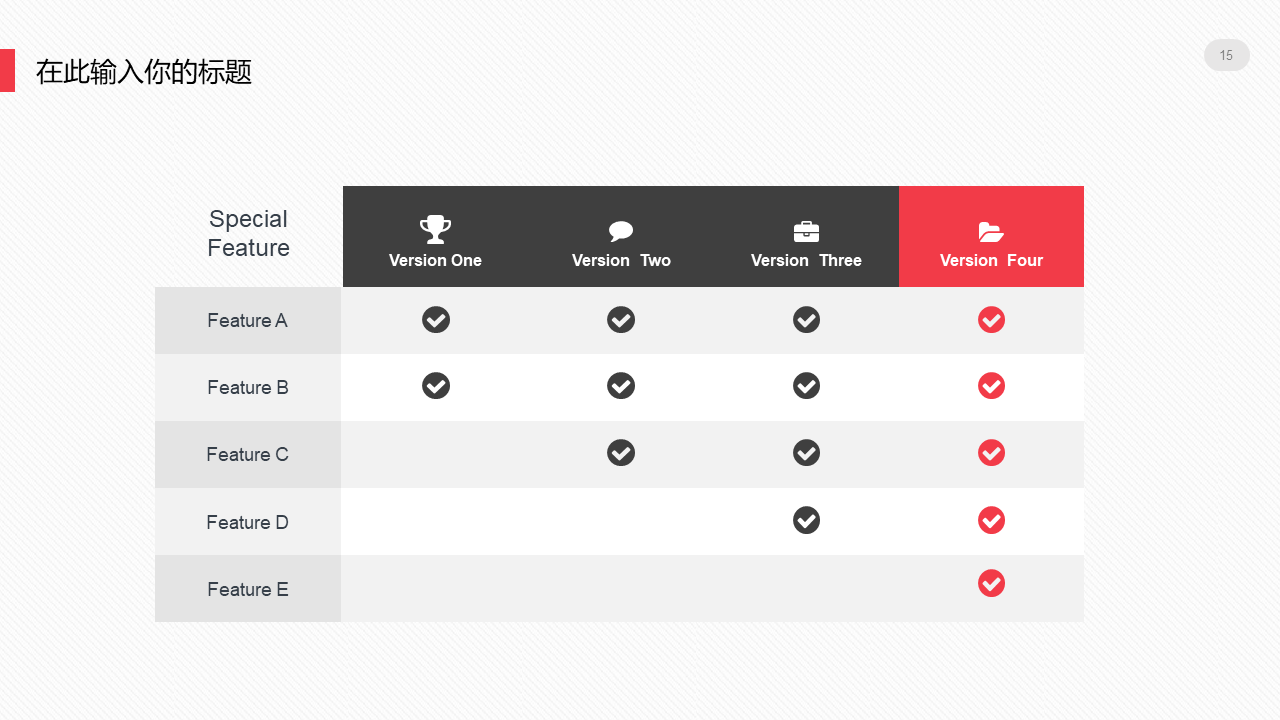1280x720 pixels.
Task: Click the Version One header label
Action: [435, 261]
